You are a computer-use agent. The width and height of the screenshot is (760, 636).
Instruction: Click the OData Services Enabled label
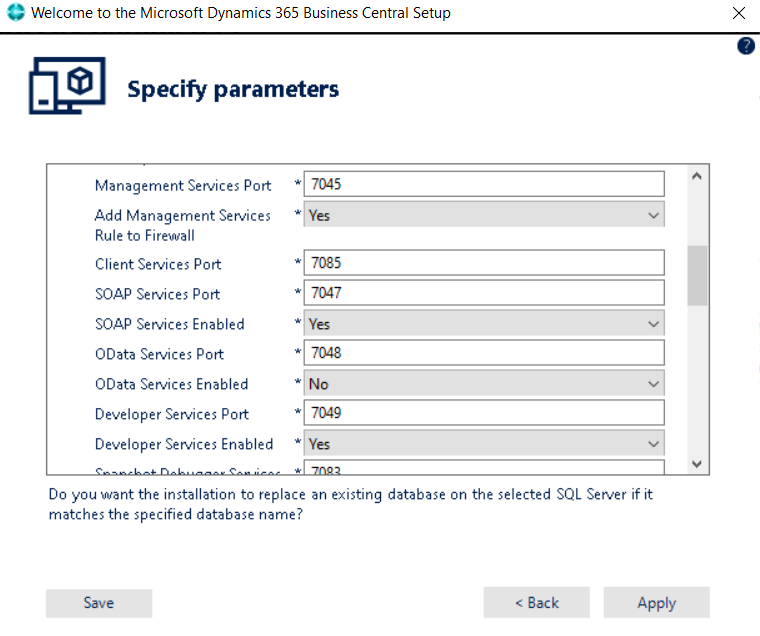coord(172,384)
